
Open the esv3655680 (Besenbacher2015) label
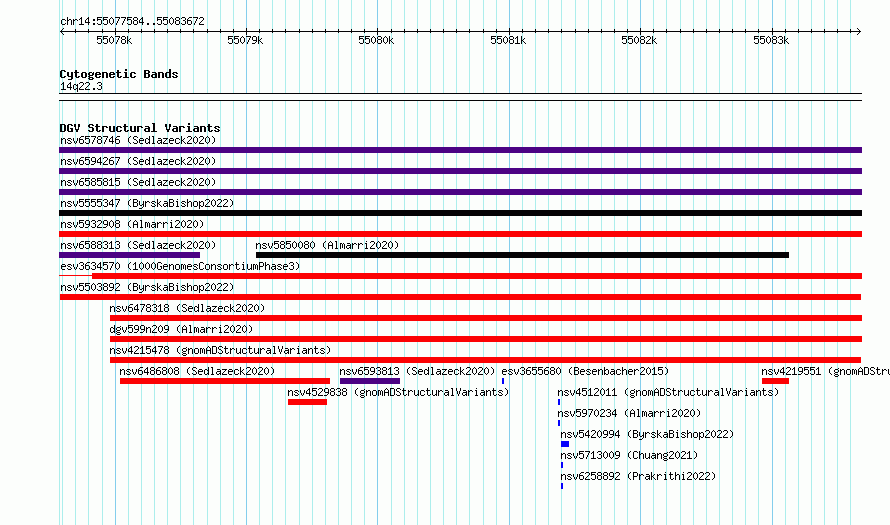[585, 371]
